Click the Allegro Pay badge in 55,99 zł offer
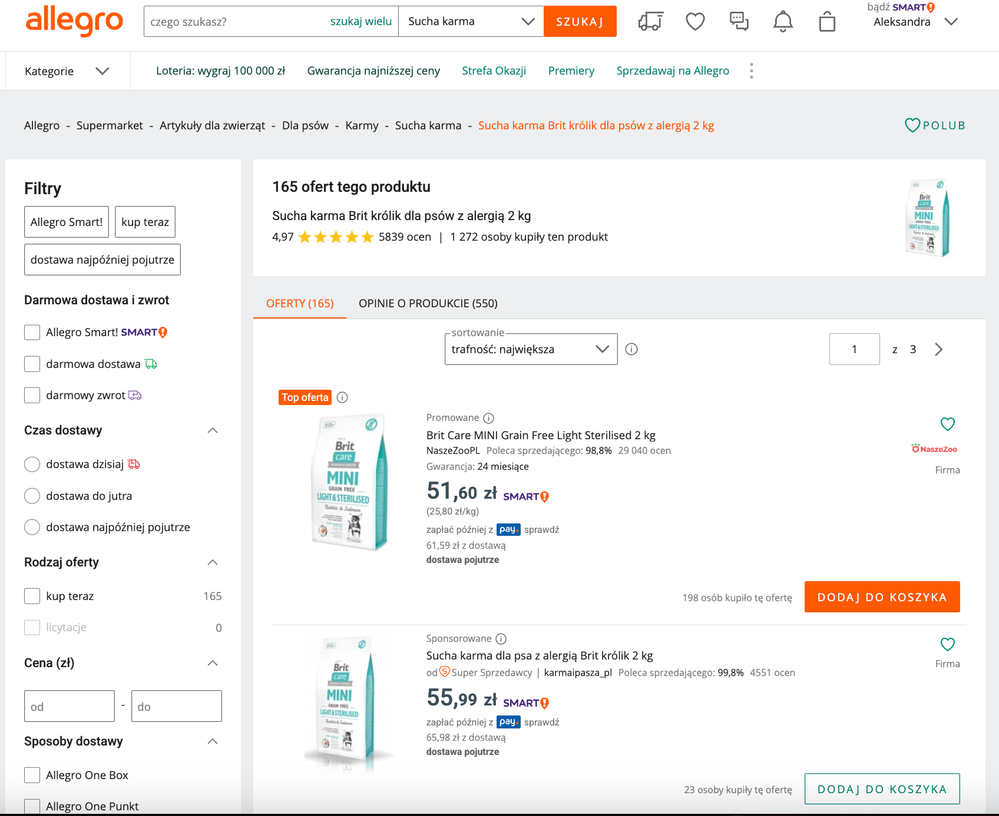The width and height of the screenshot is (999, 816). tap(508, 722)
